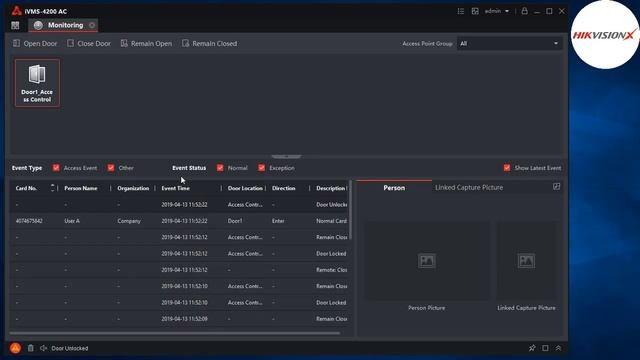Click the horizontal scrollbar below event list

point(176,333)
